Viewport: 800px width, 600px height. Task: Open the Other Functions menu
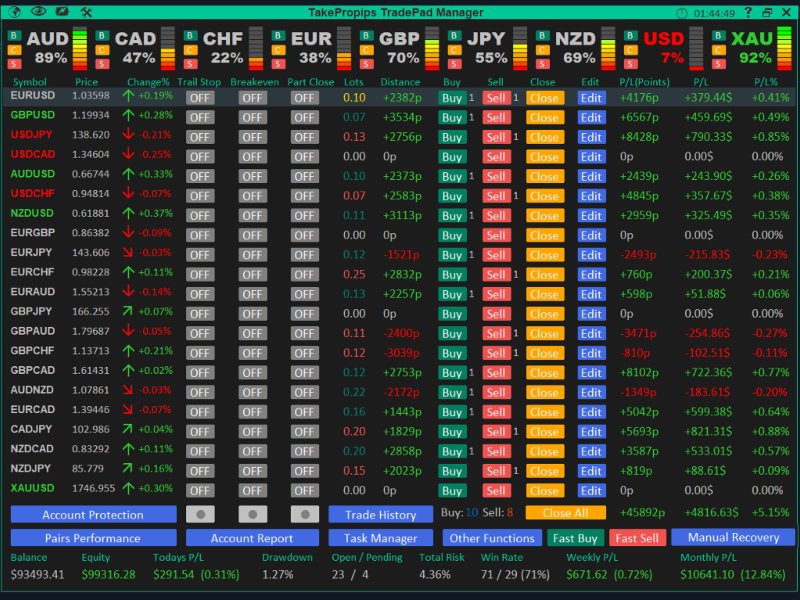coord(492,538)
